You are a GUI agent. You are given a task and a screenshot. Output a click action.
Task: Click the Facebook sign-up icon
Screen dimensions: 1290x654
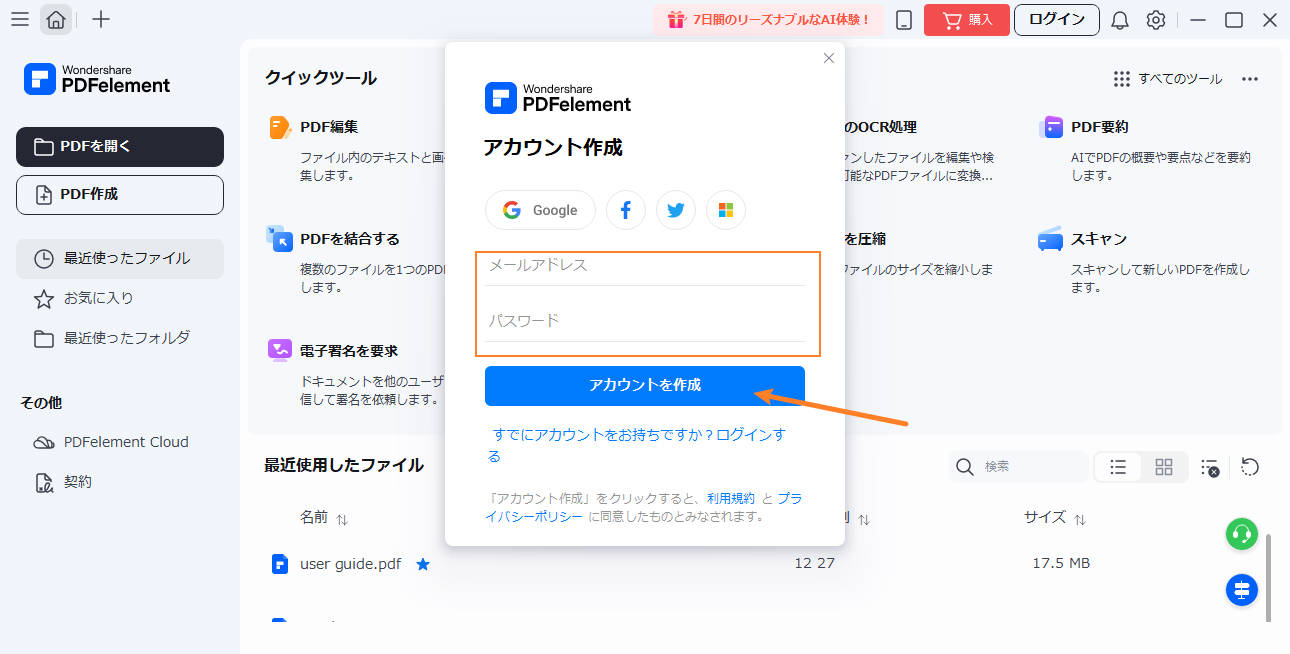626,210
